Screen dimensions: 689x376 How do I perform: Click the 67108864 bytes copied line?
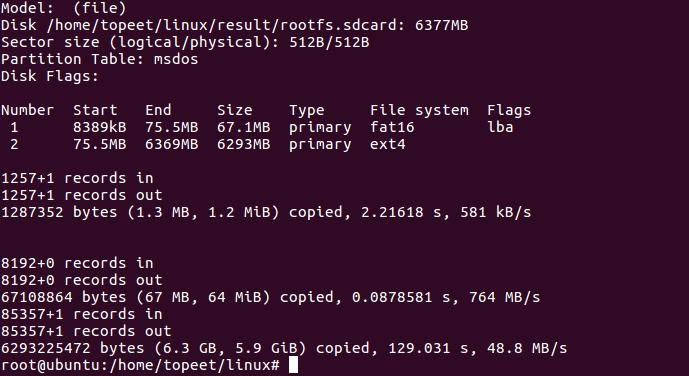pos(271,298)
